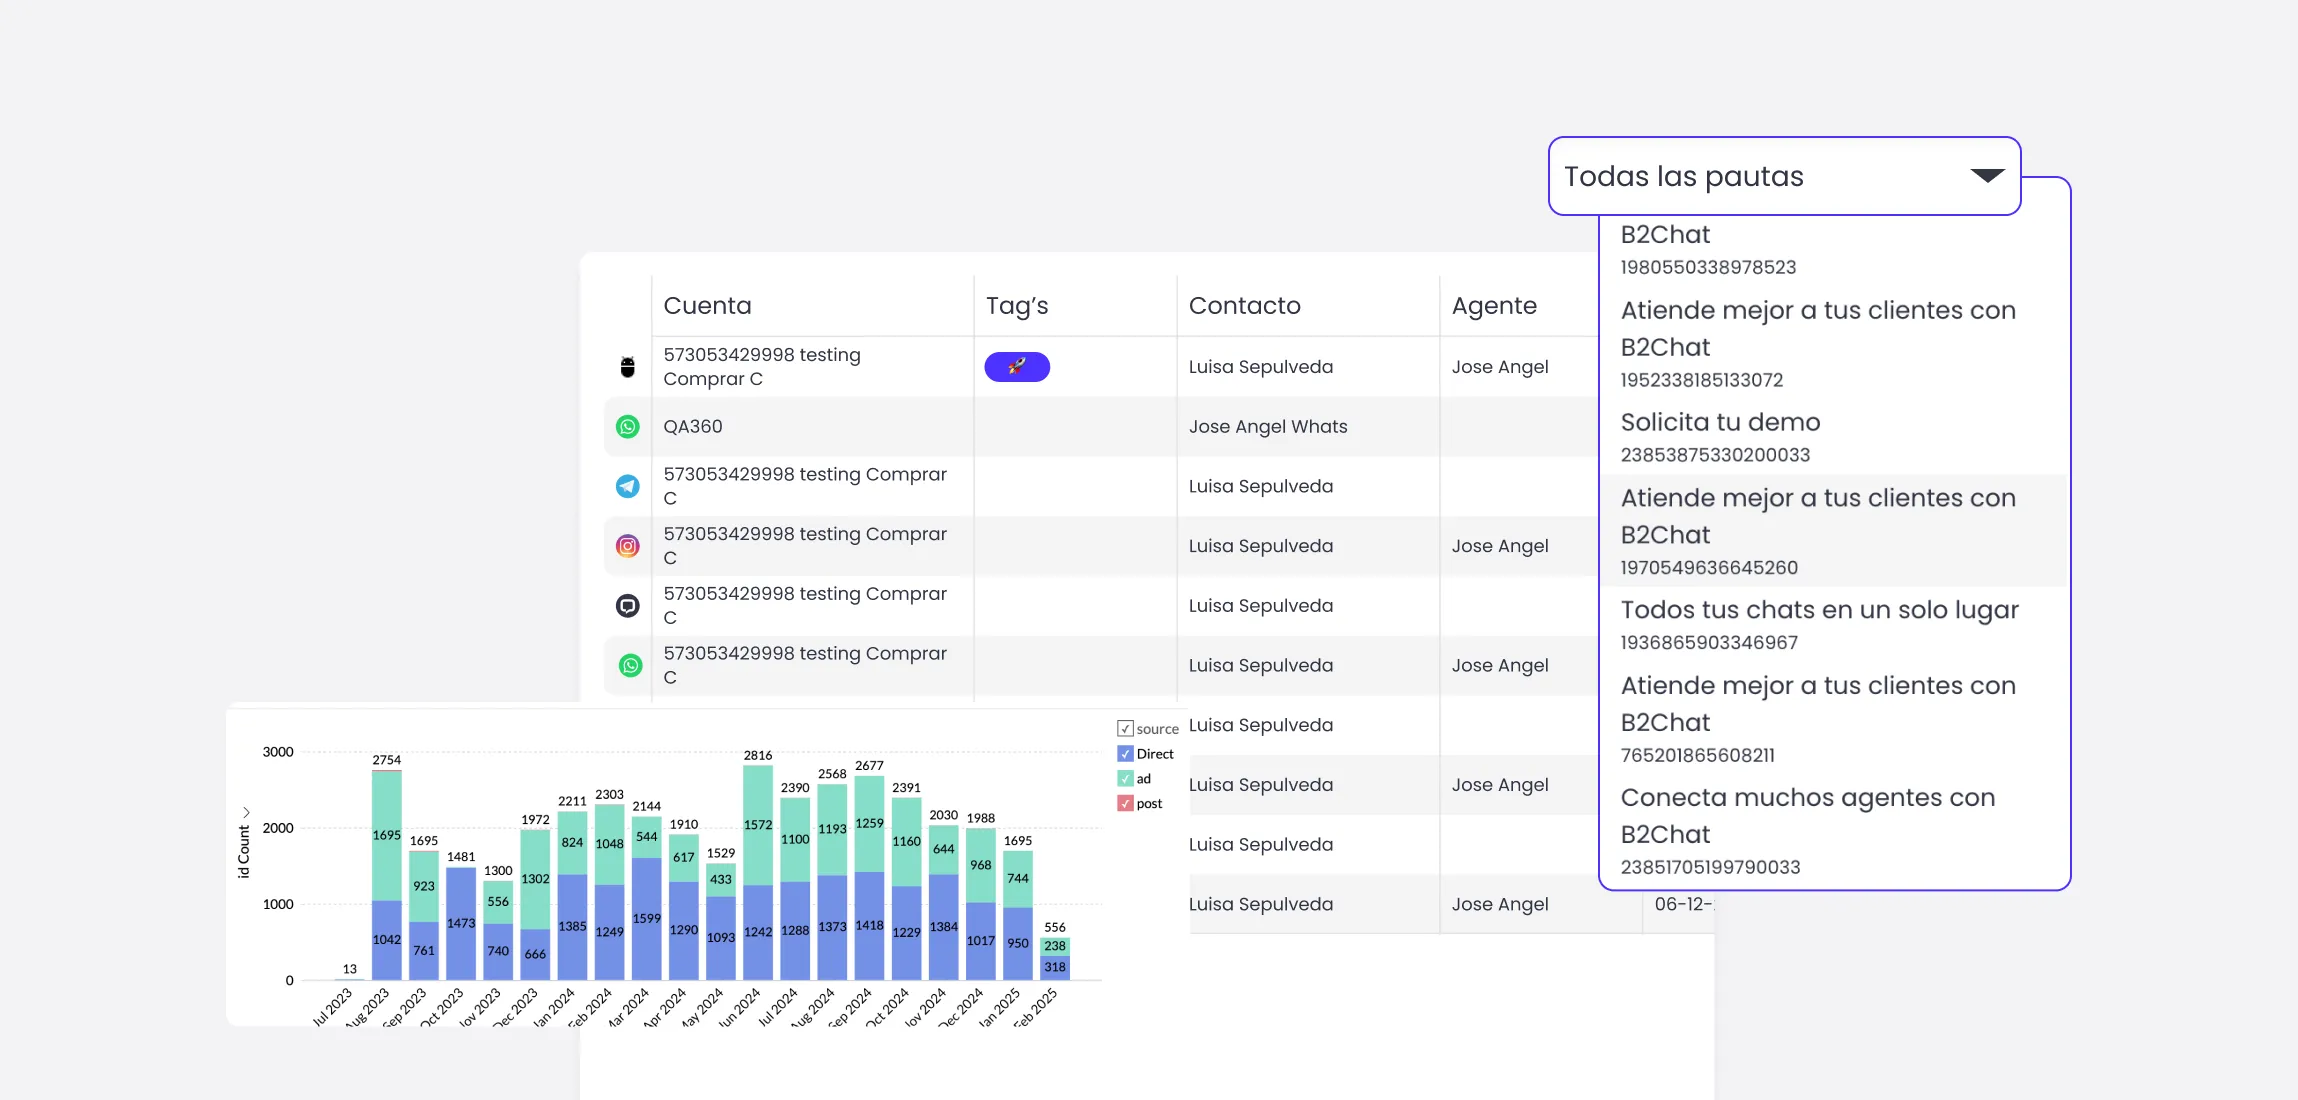The height and width of the screenshot is (1100, 2298).
Task: Select the B2Chat 1980550338978523 option
Action: pos(1834,249)
